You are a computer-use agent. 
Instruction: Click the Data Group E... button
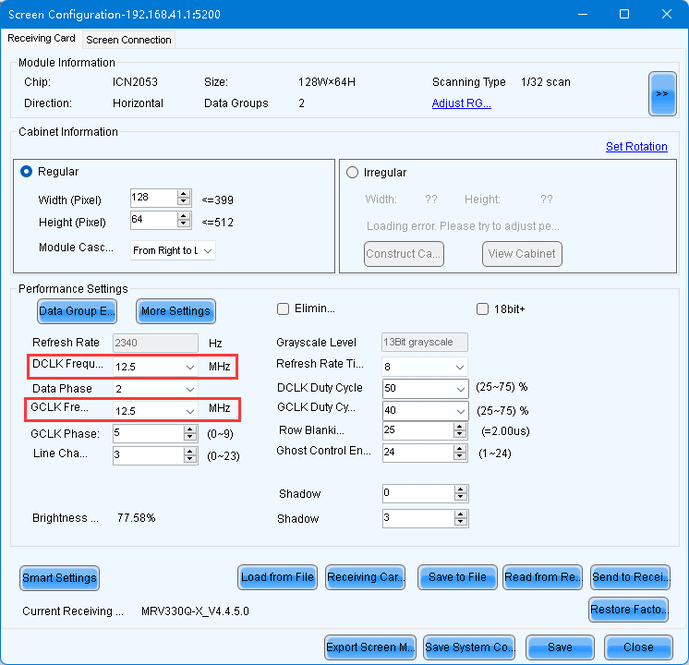click(x=77, y=311)
